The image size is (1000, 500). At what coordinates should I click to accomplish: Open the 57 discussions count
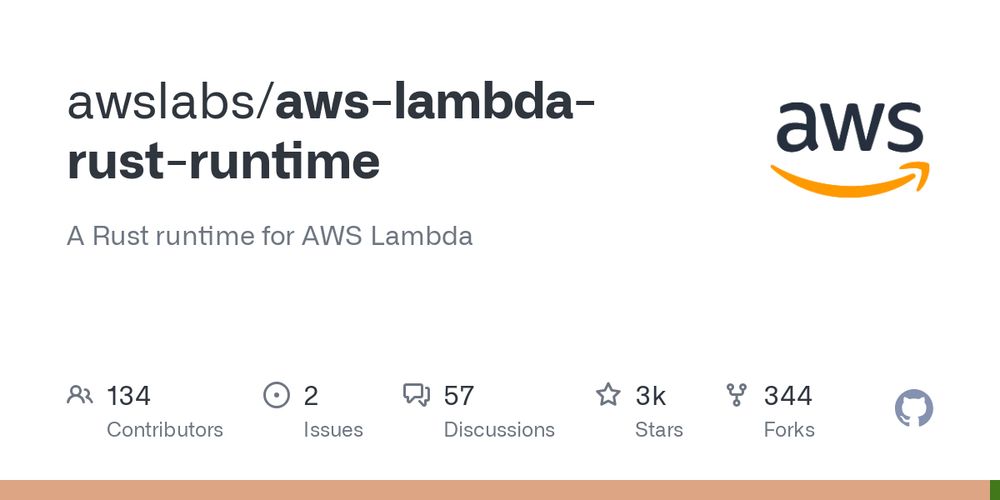click(x=459, y=396)
